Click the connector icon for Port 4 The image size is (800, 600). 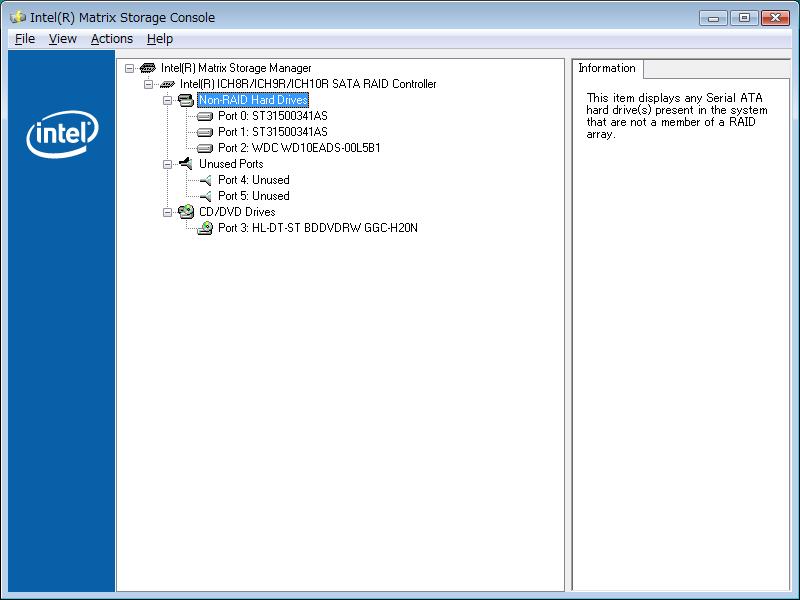(x=205, y=180)
